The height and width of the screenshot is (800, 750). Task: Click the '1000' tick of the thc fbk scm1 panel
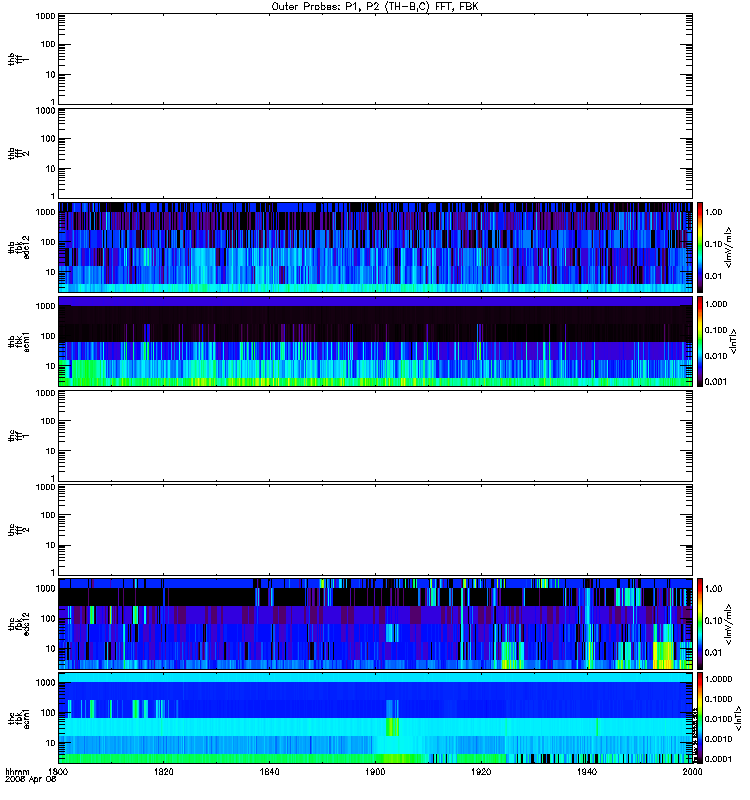coord(45,683)
